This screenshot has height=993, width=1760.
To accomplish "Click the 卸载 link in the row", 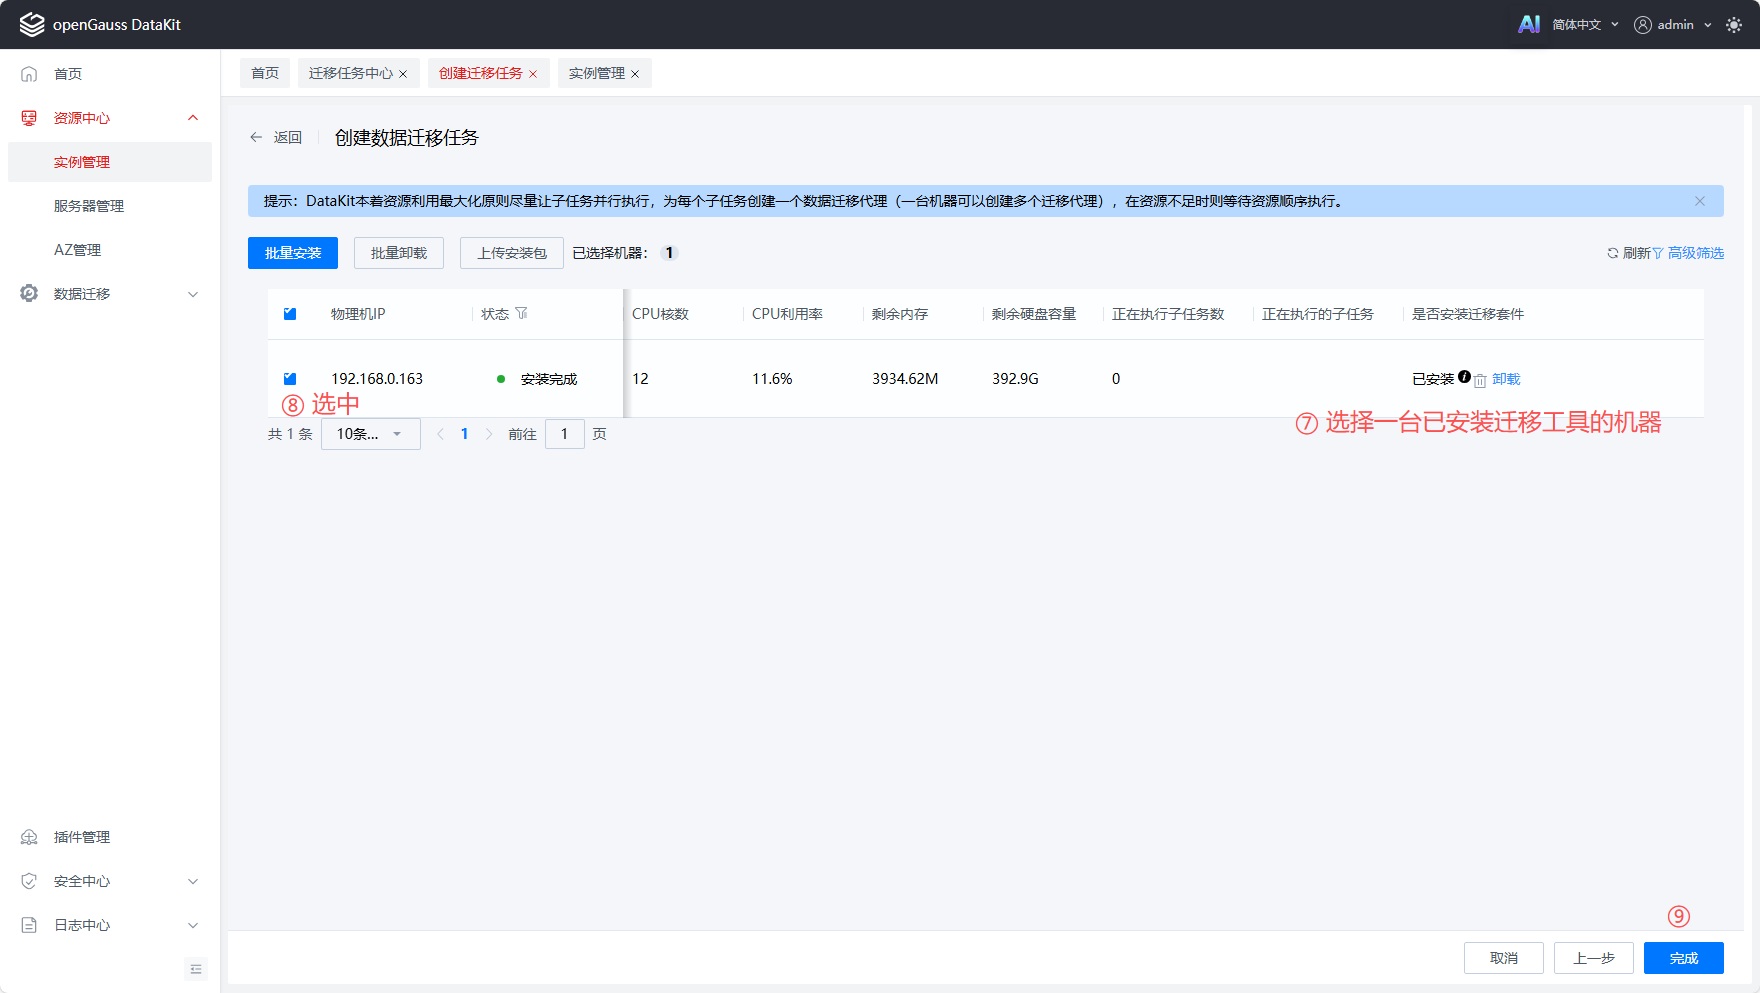I will [1506, 379].
